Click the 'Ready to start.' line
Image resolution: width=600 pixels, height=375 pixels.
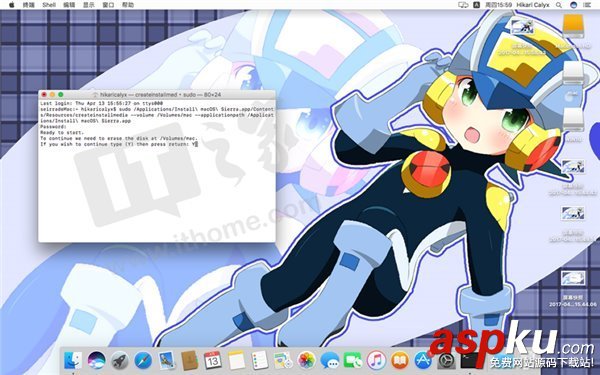pos(62,132)
